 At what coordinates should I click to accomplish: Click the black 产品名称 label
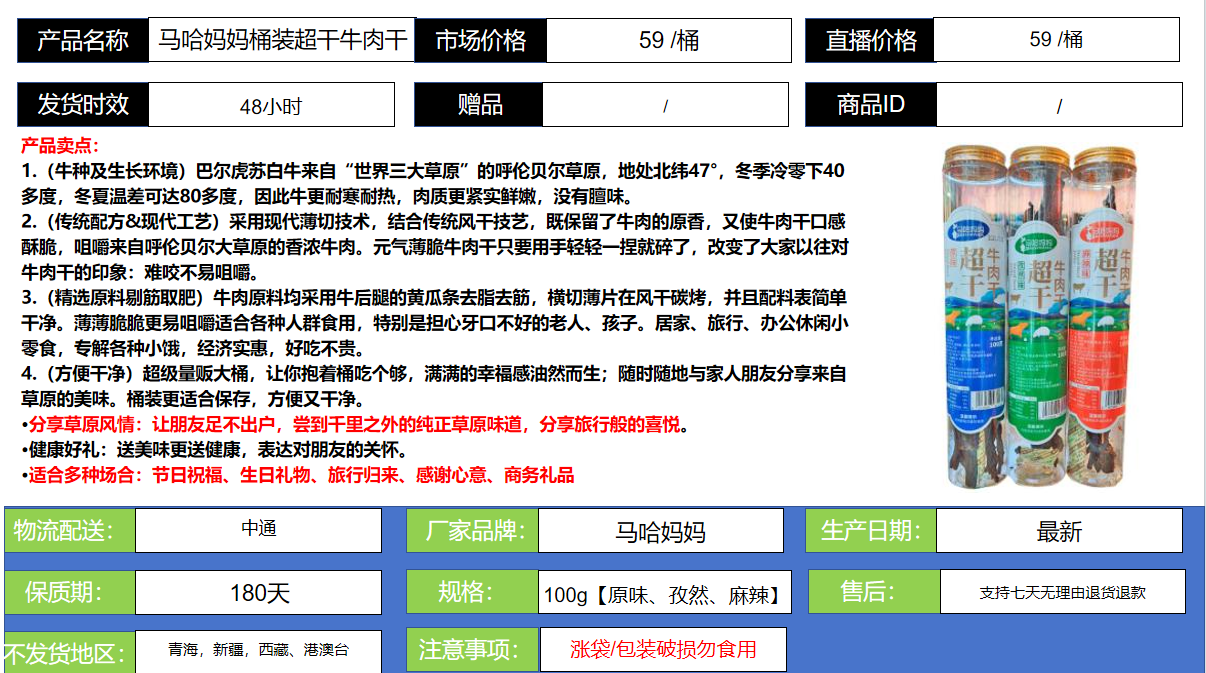[83, 41]
